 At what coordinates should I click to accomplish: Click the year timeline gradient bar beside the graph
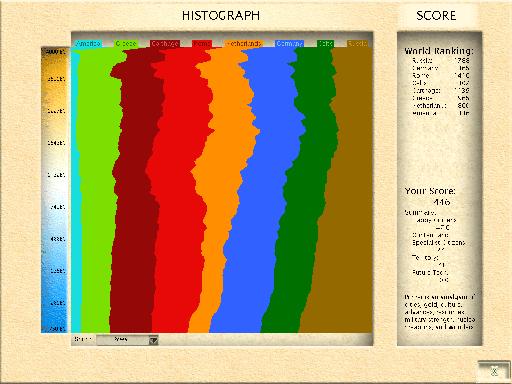55,190
